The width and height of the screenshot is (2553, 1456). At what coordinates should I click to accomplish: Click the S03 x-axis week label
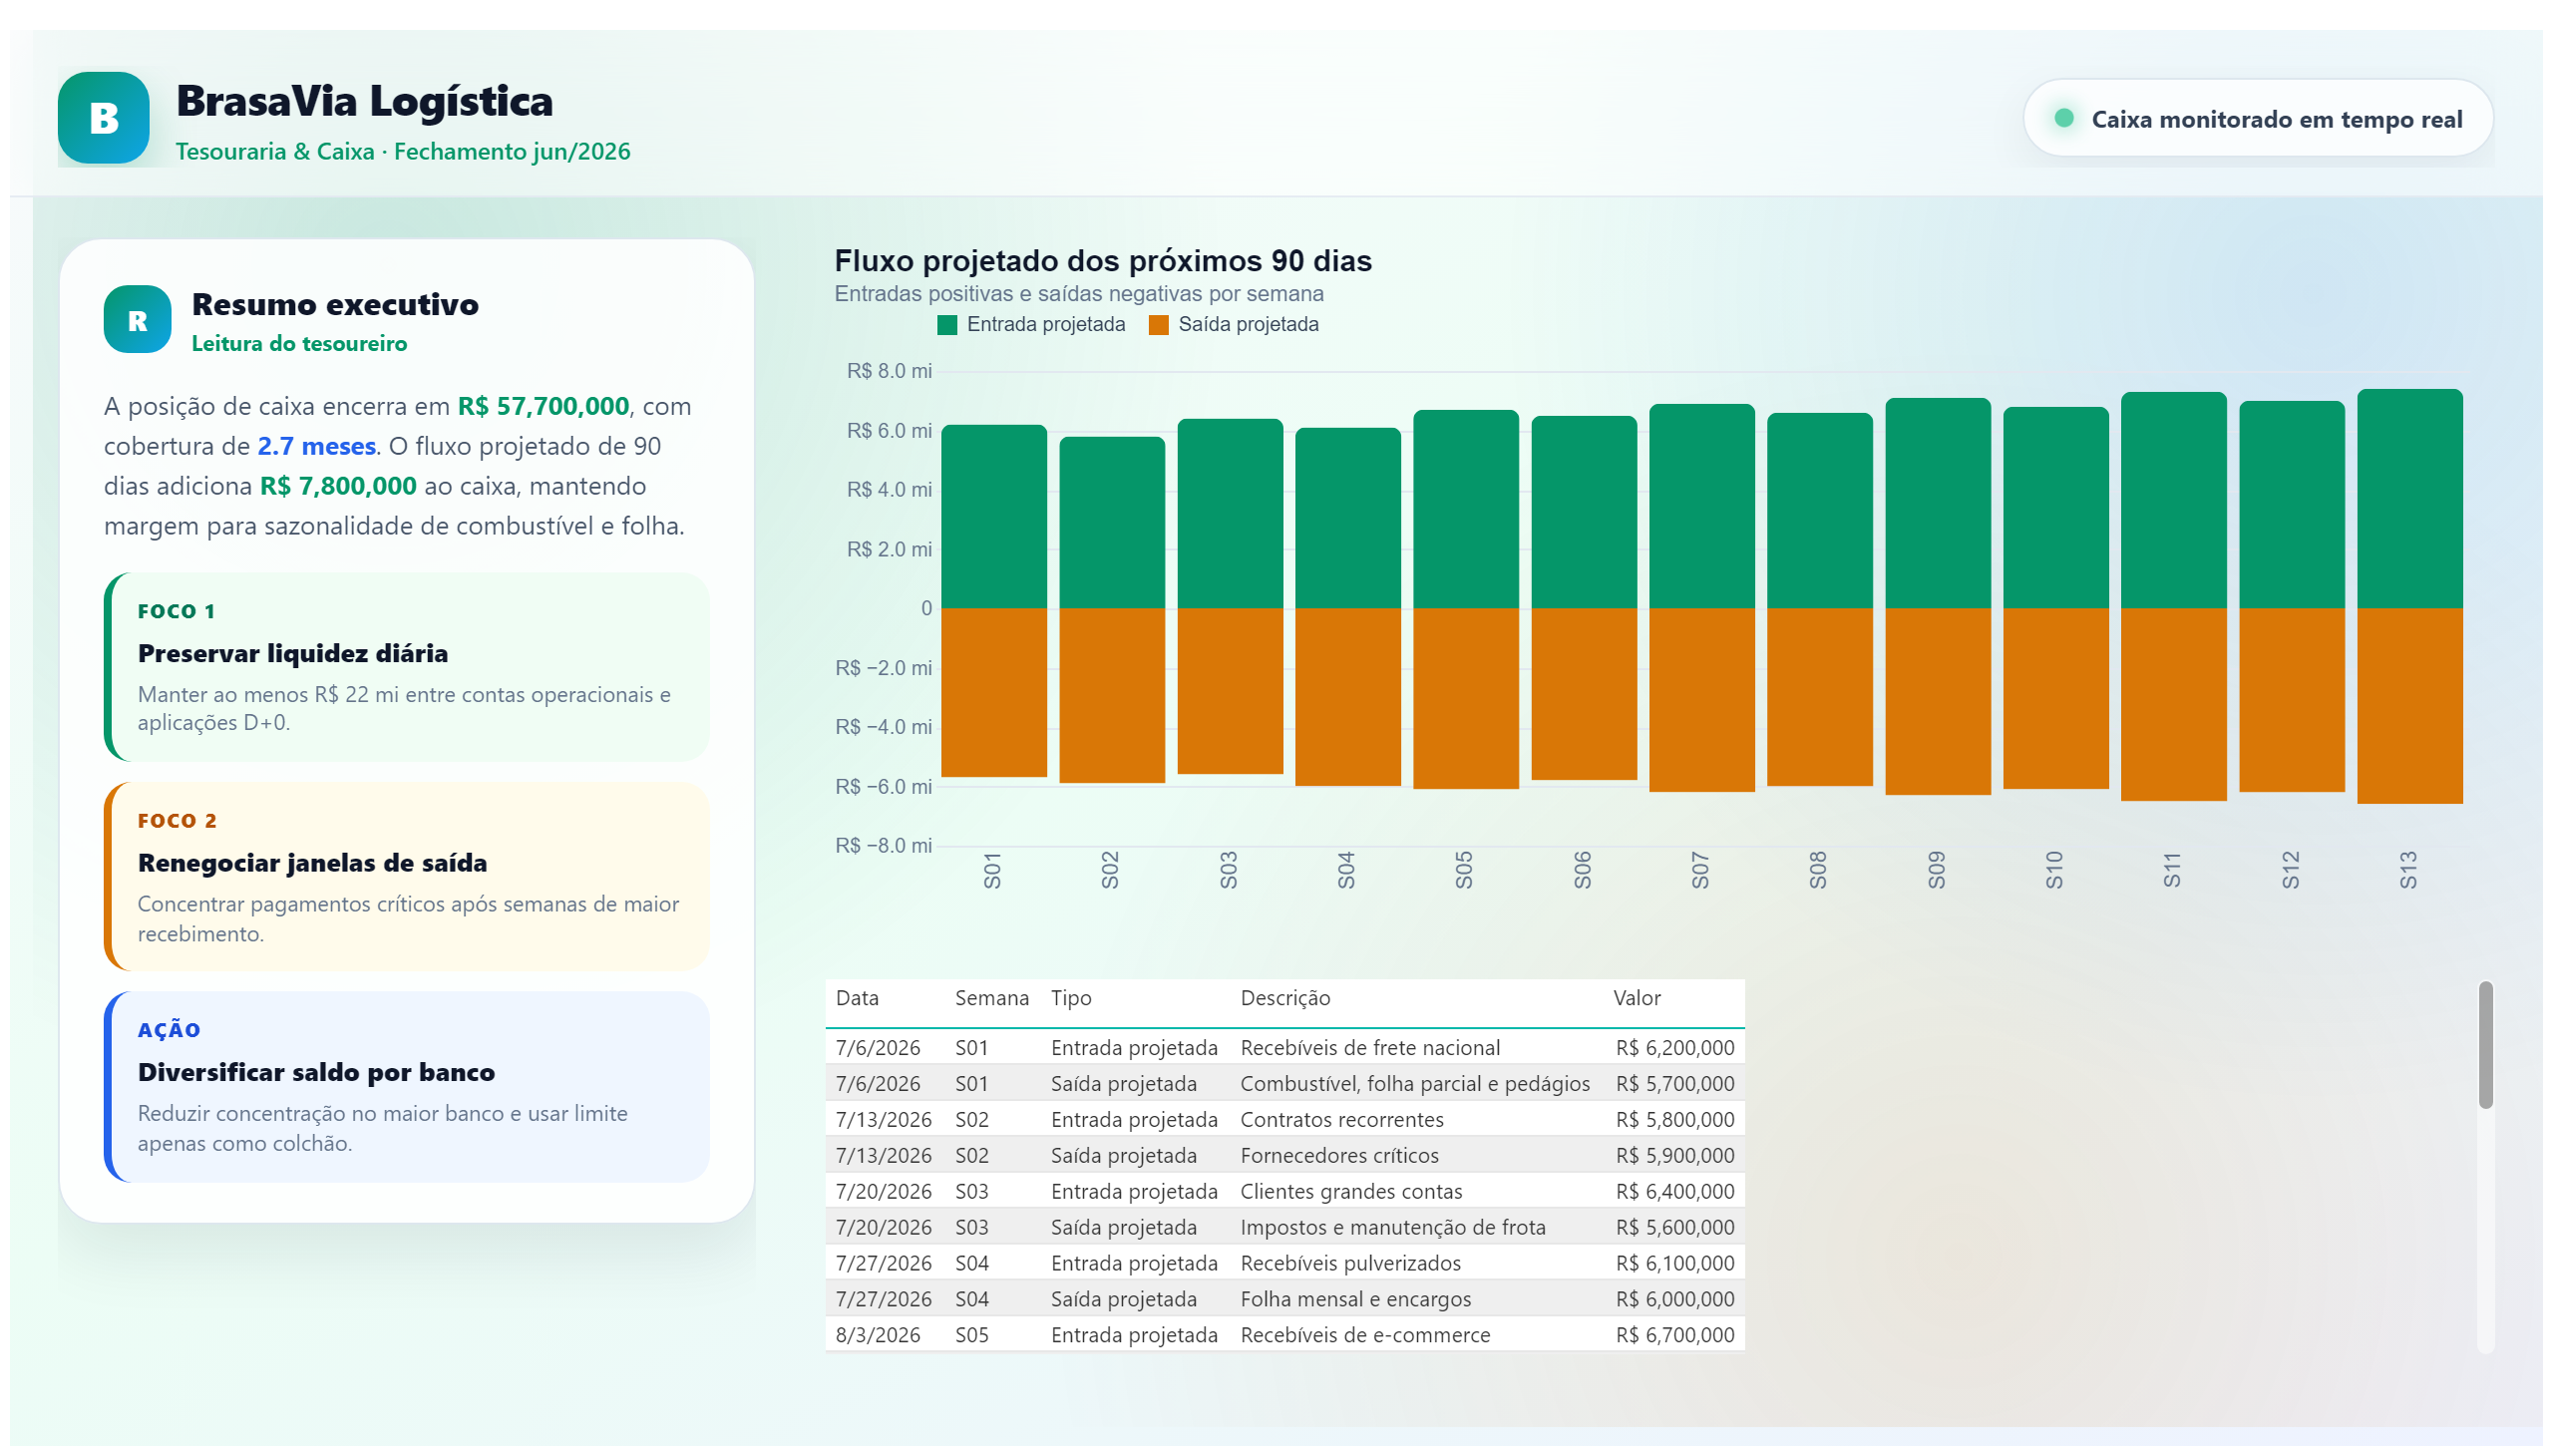coord(1229,870)
